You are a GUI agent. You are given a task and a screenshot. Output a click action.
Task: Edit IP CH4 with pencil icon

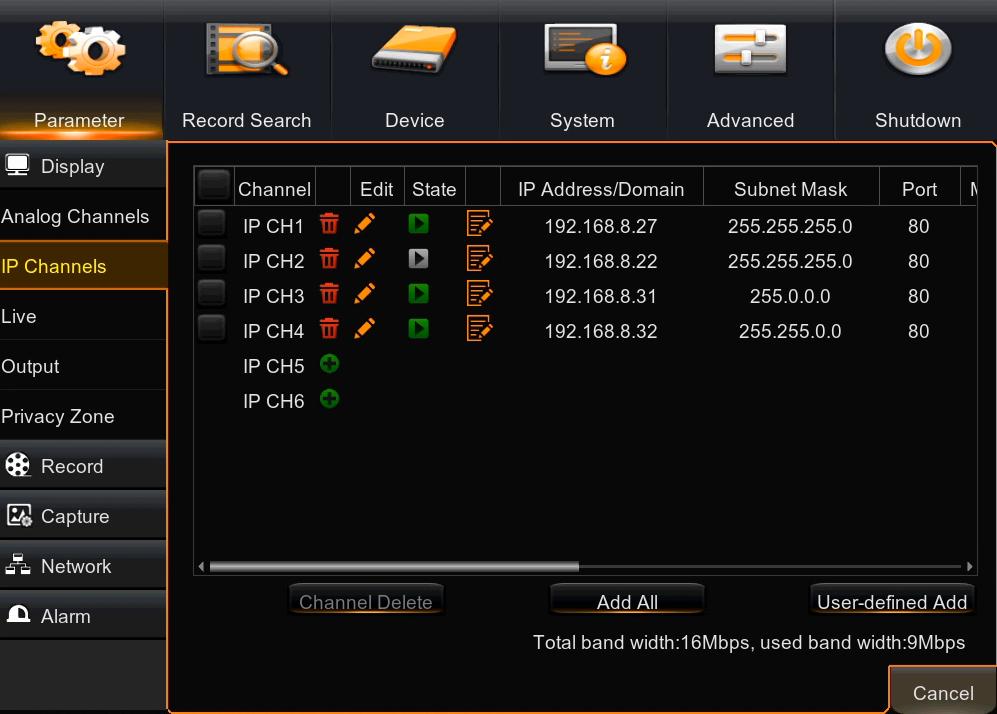pyautogui.click(x=364, y=329)
